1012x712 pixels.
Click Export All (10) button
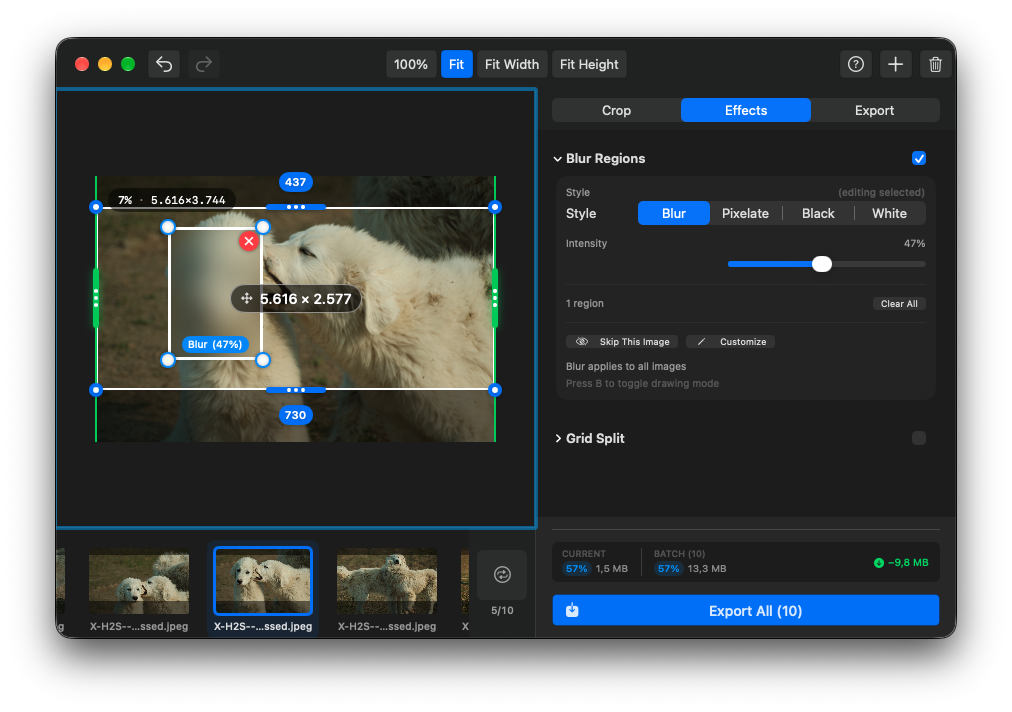[745, 610]
